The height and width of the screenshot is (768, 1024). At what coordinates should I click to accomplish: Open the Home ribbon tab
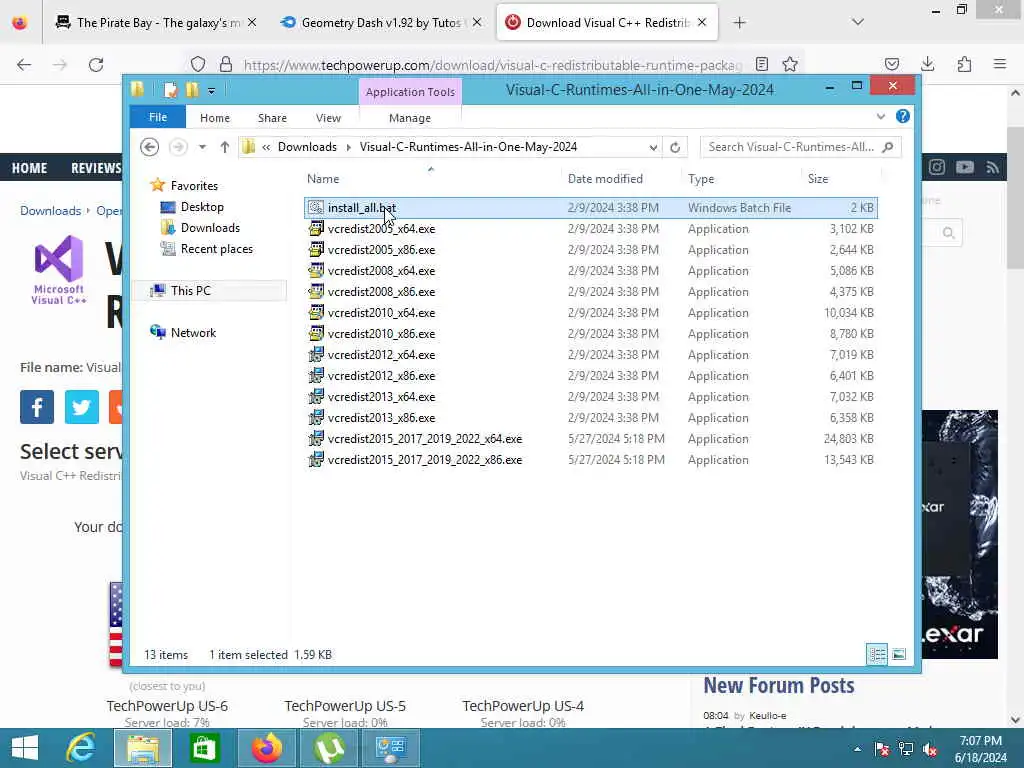(215, 118)
